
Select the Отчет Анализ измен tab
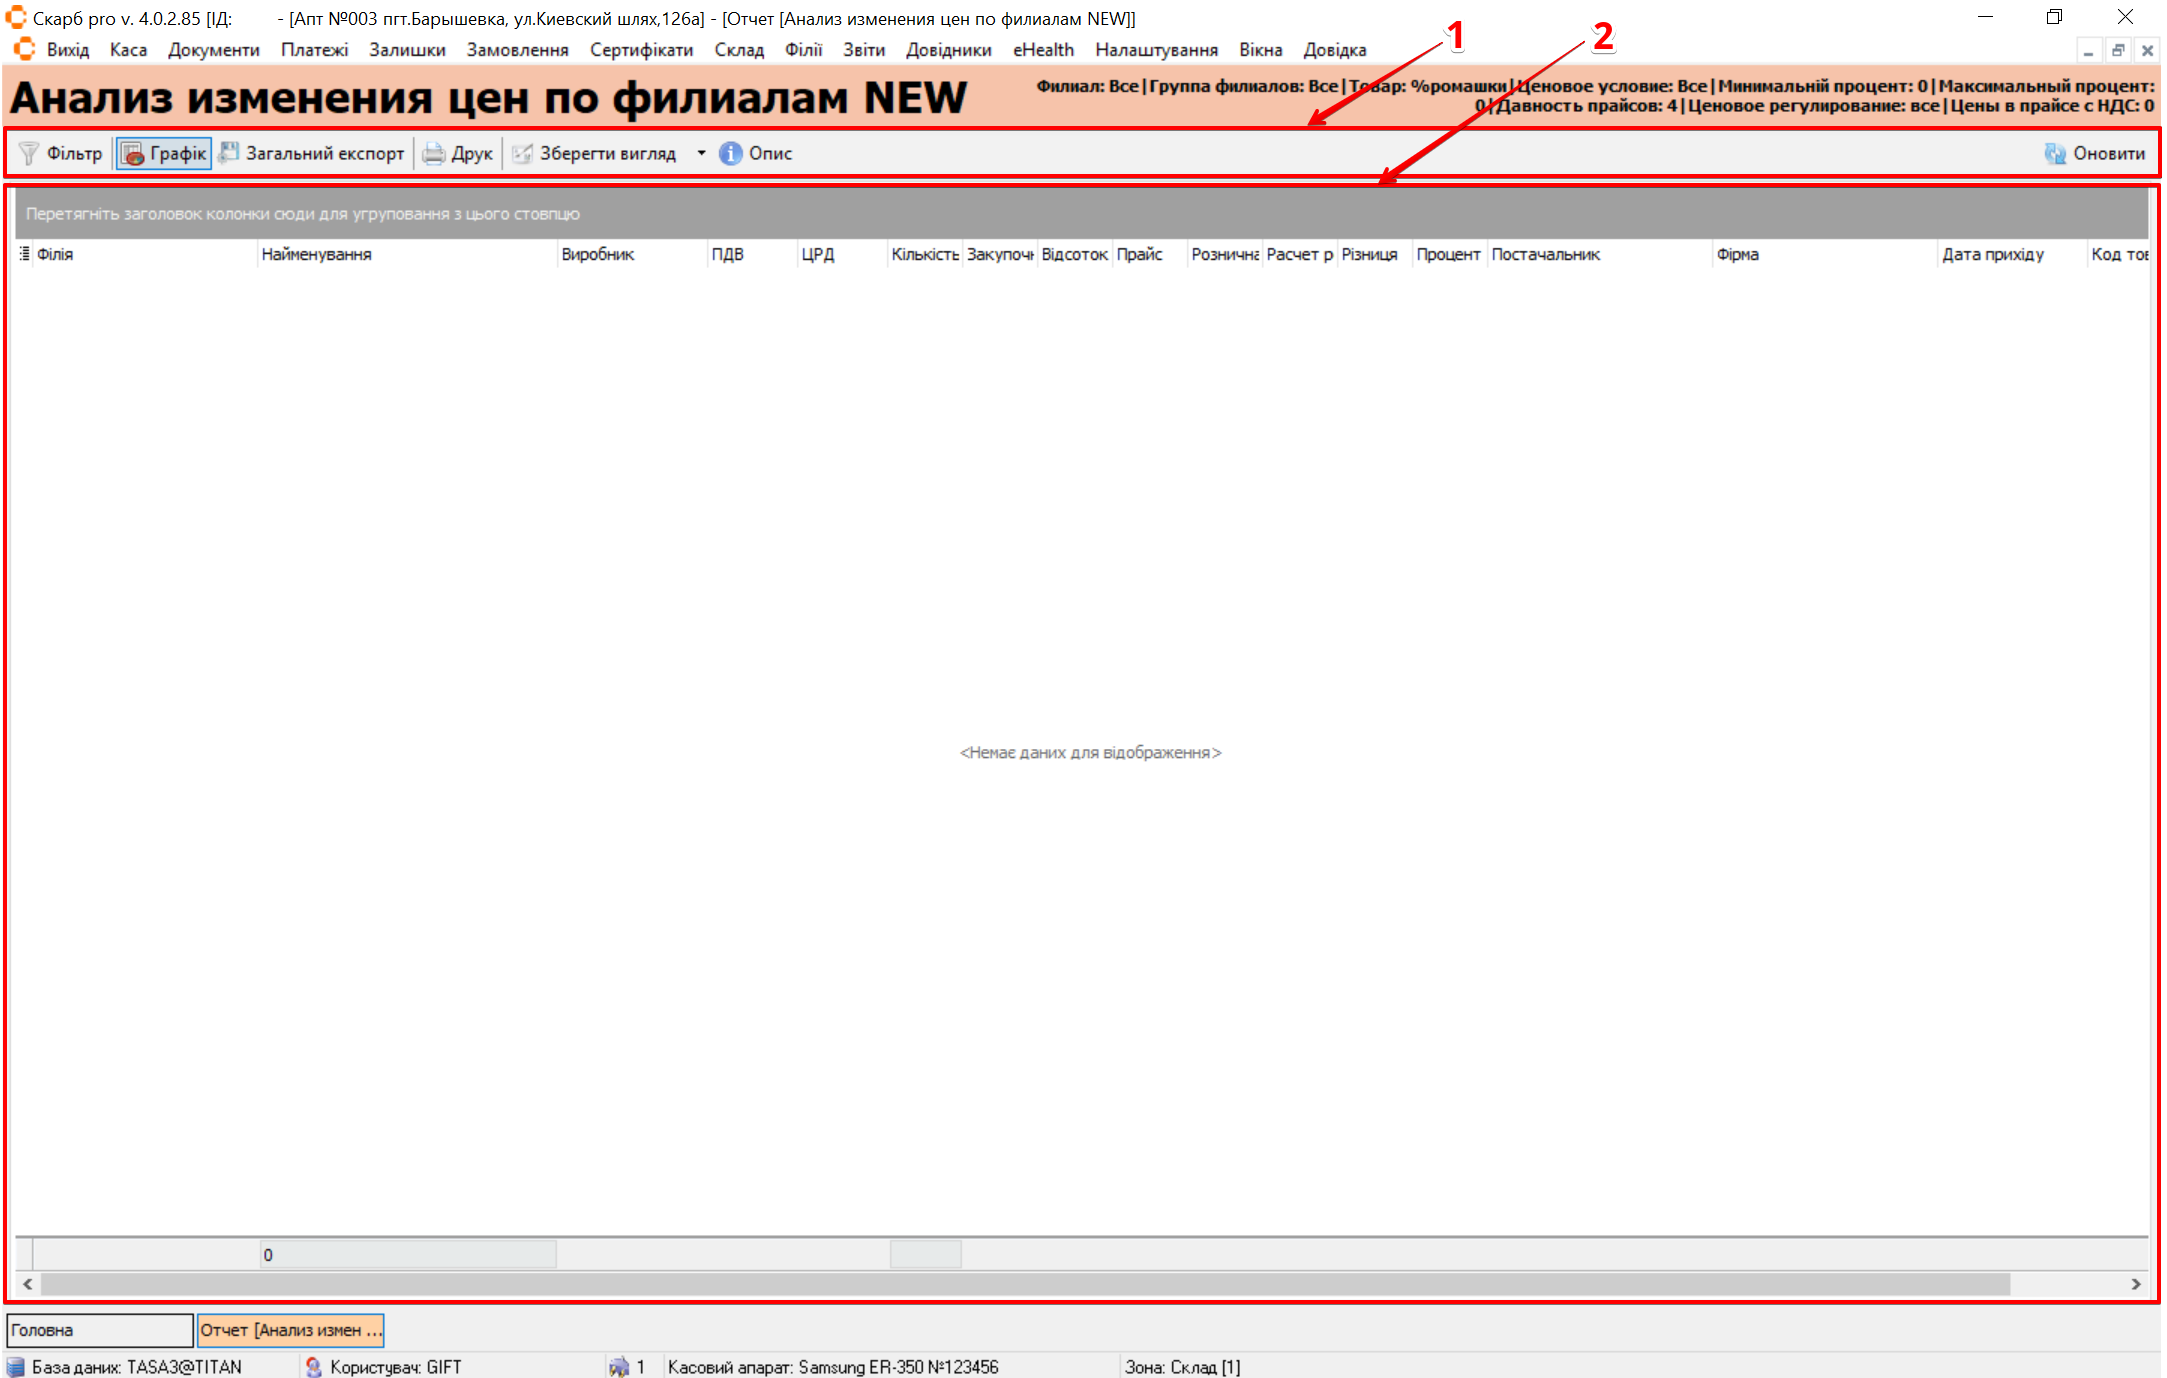(x=290, y=1330)
